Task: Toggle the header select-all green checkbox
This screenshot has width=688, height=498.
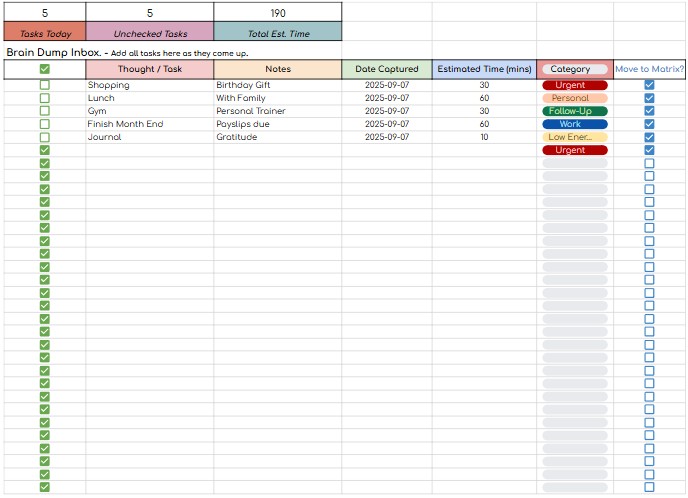Action: point(44,70)
